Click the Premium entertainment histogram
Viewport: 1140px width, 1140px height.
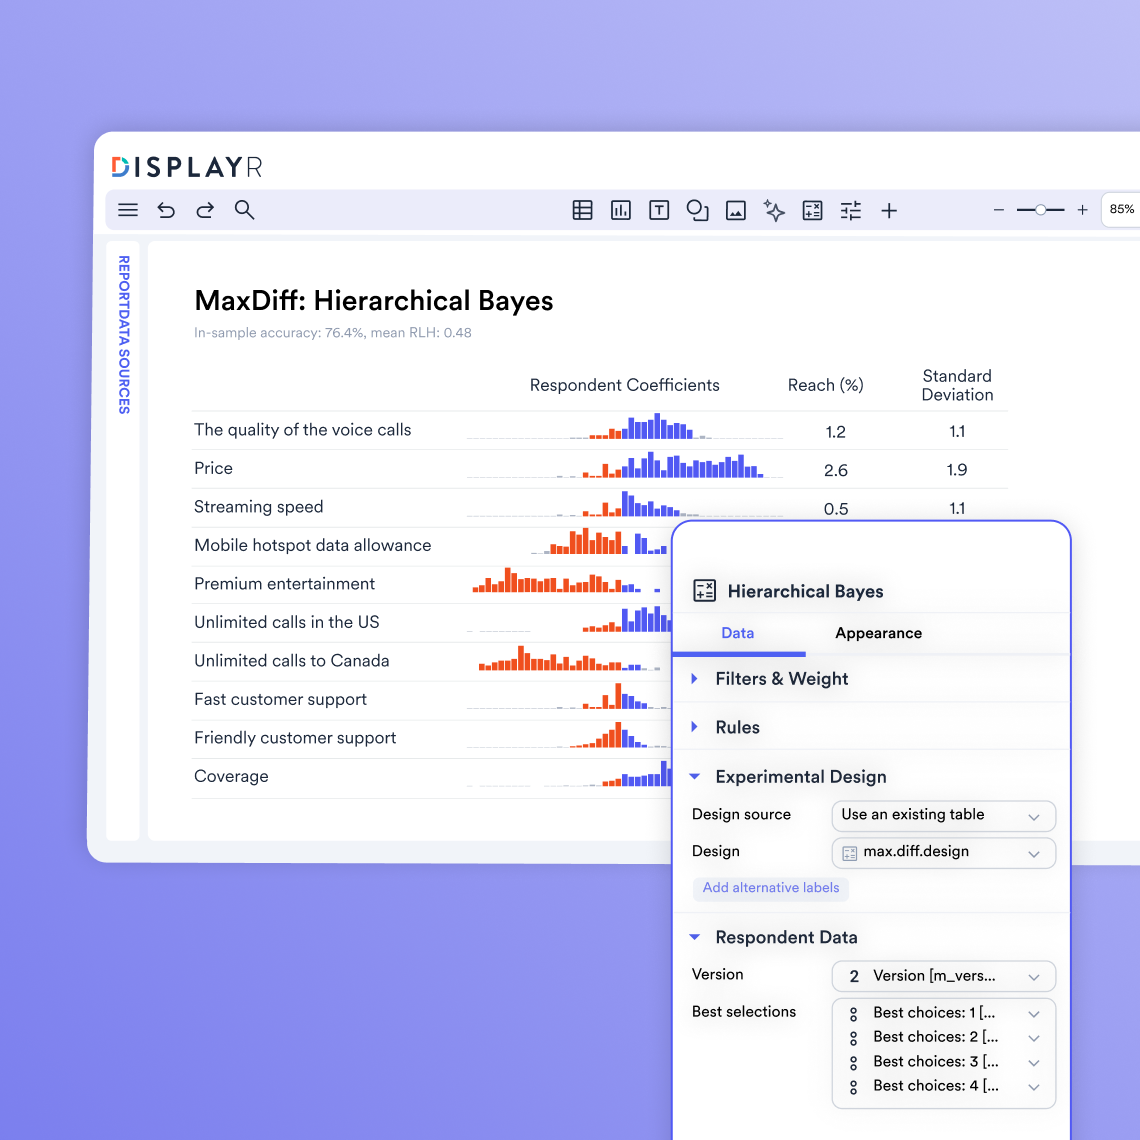pos(568,580)
